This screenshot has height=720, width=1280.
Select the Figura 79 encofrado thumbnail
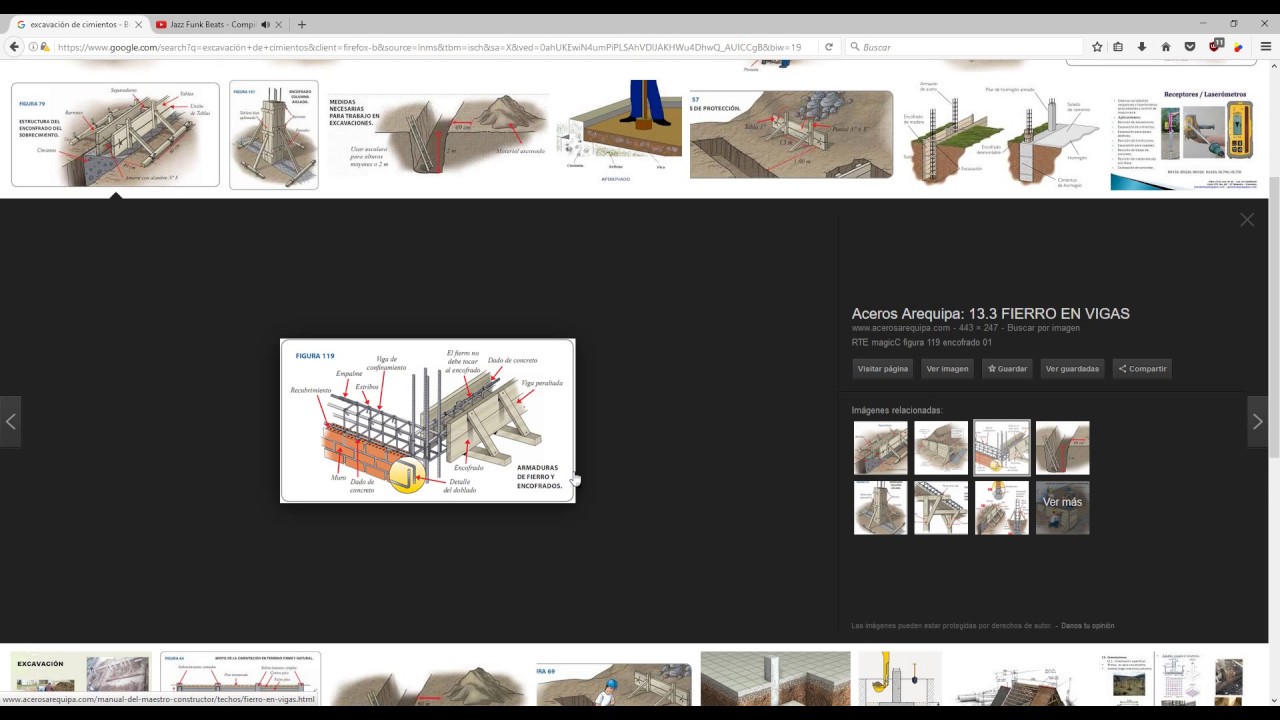click(115, 135)
